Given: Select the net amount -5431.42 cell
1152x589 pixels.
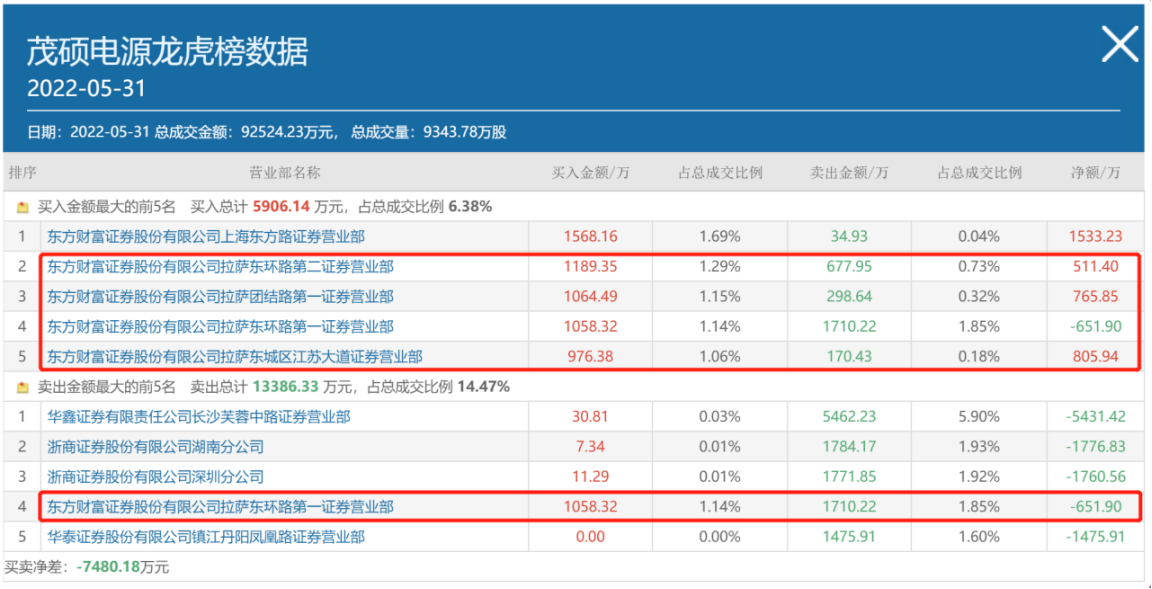Looking at the screenshot, I should click(x=1095, y=417).
